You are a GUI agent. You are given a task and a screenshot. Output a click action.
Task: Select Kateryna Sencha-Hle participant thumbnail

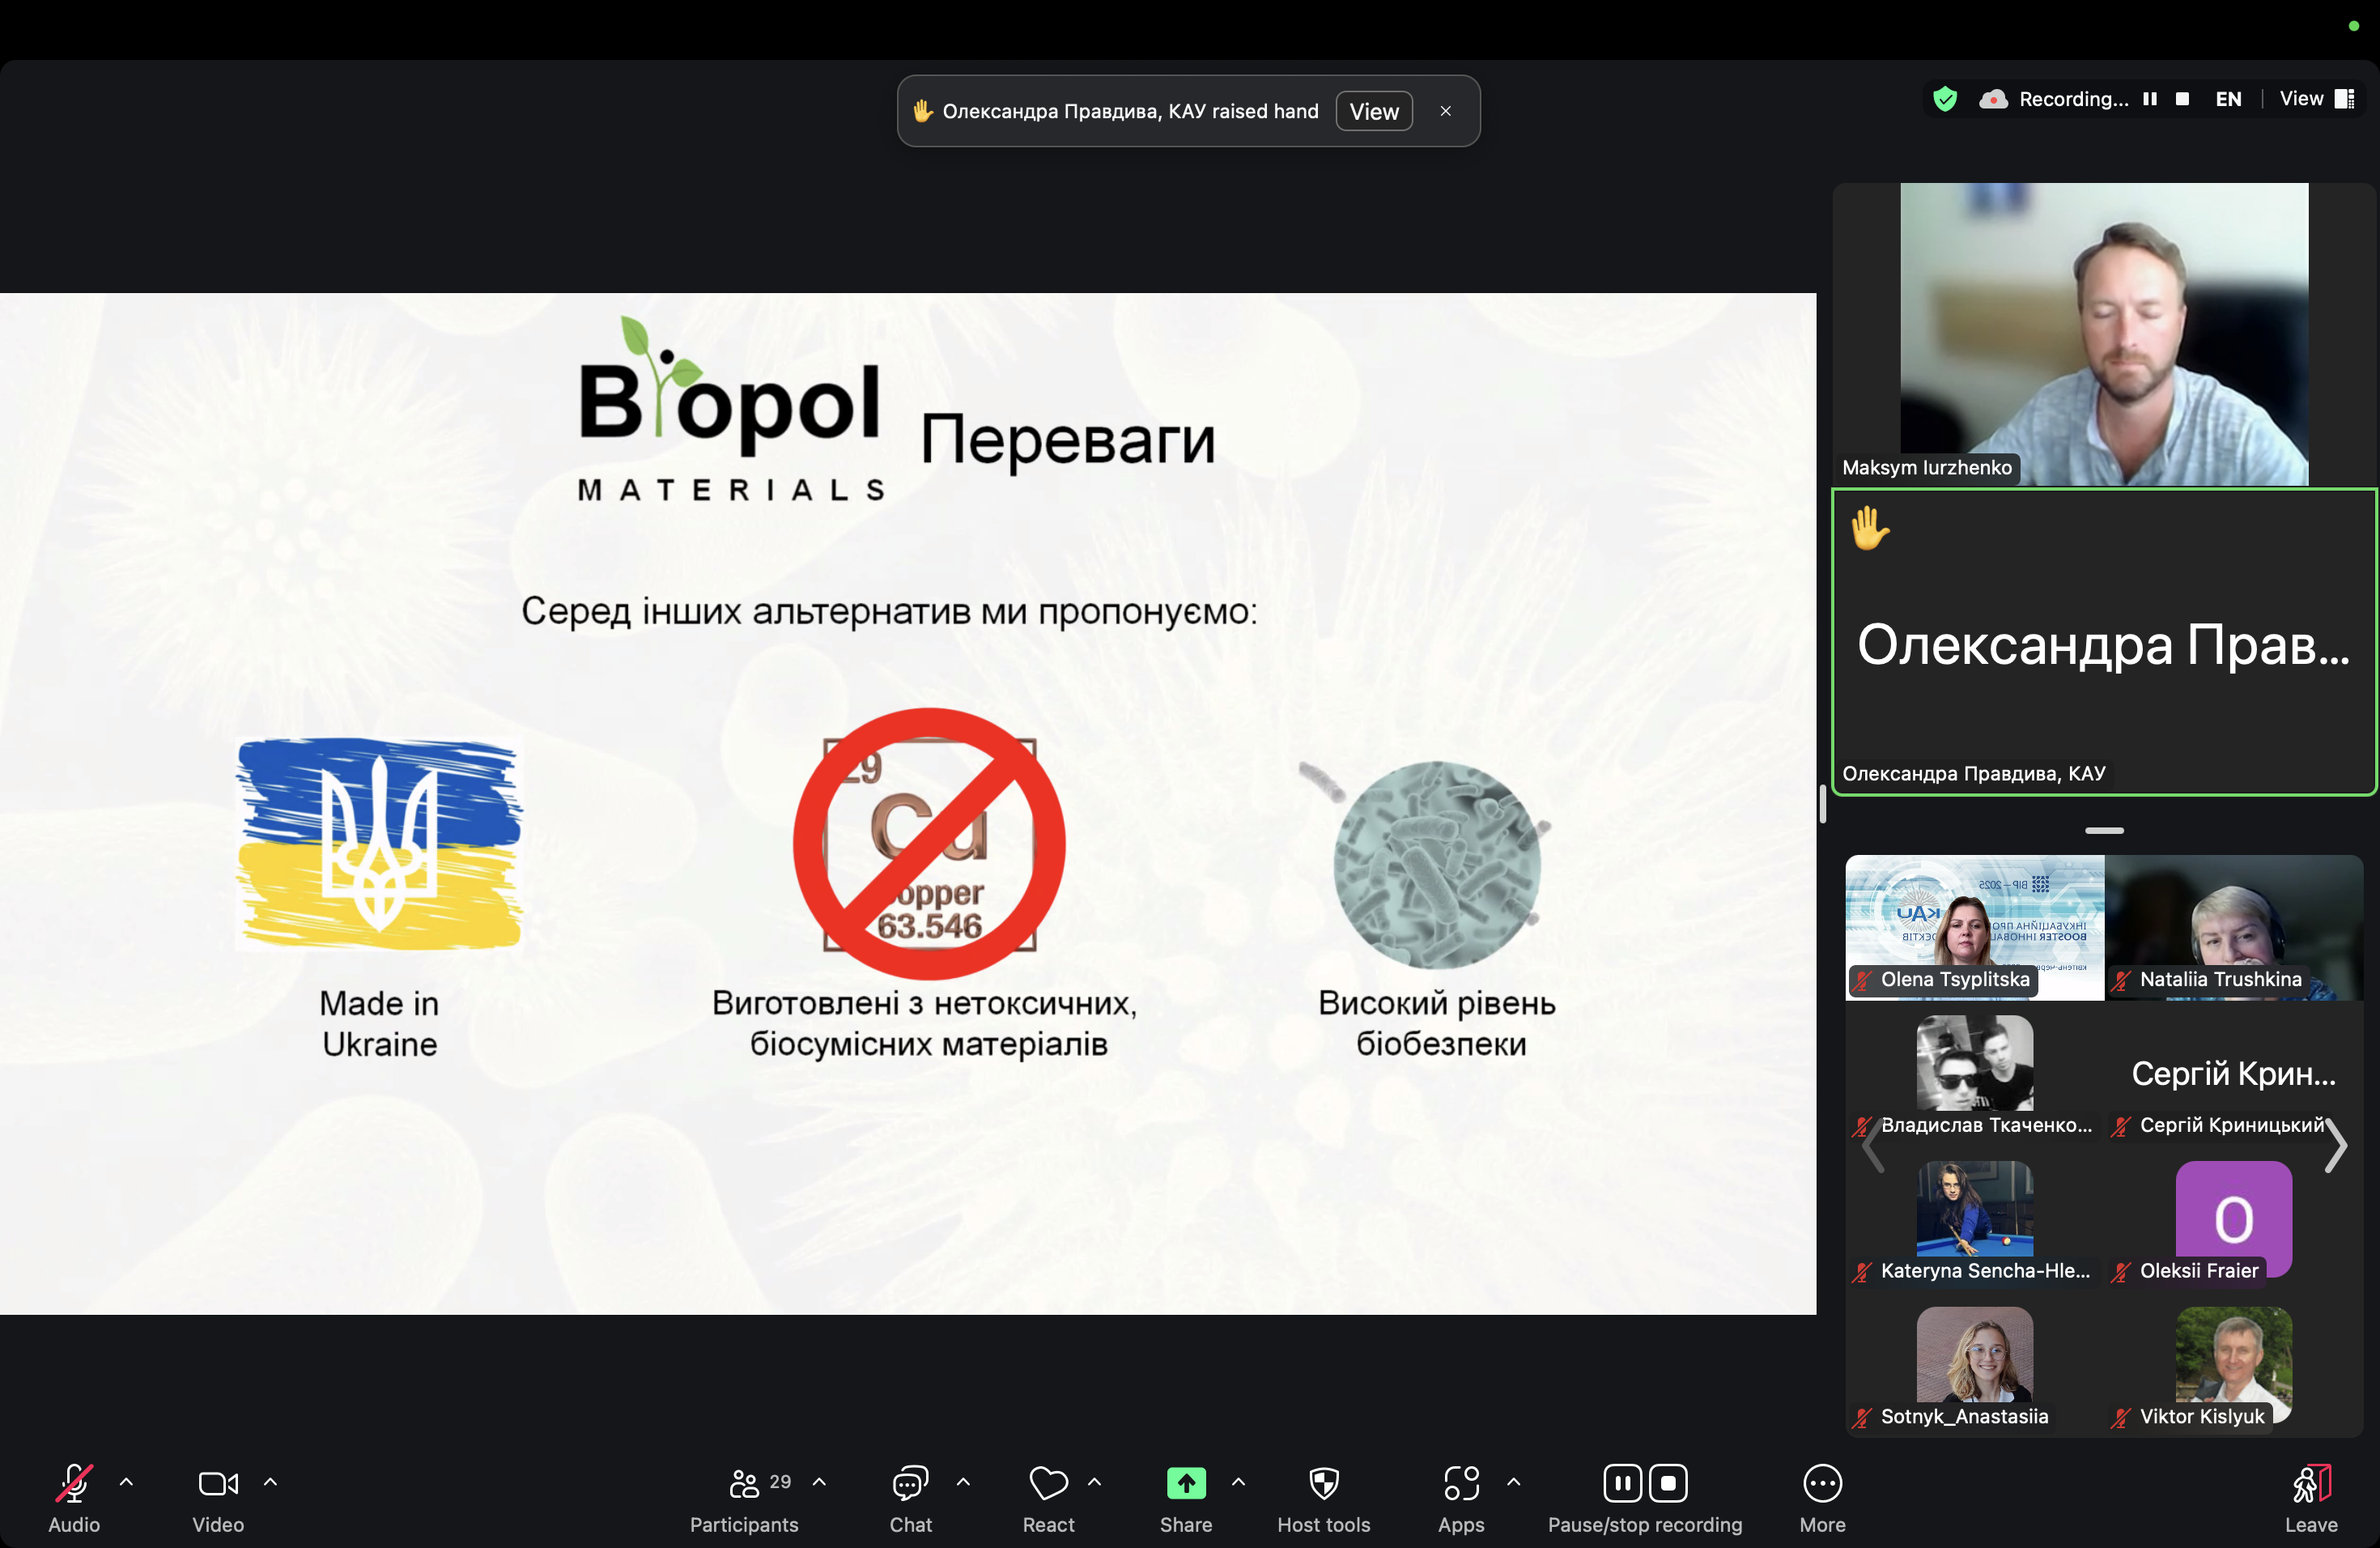tap(1974, 1218)
